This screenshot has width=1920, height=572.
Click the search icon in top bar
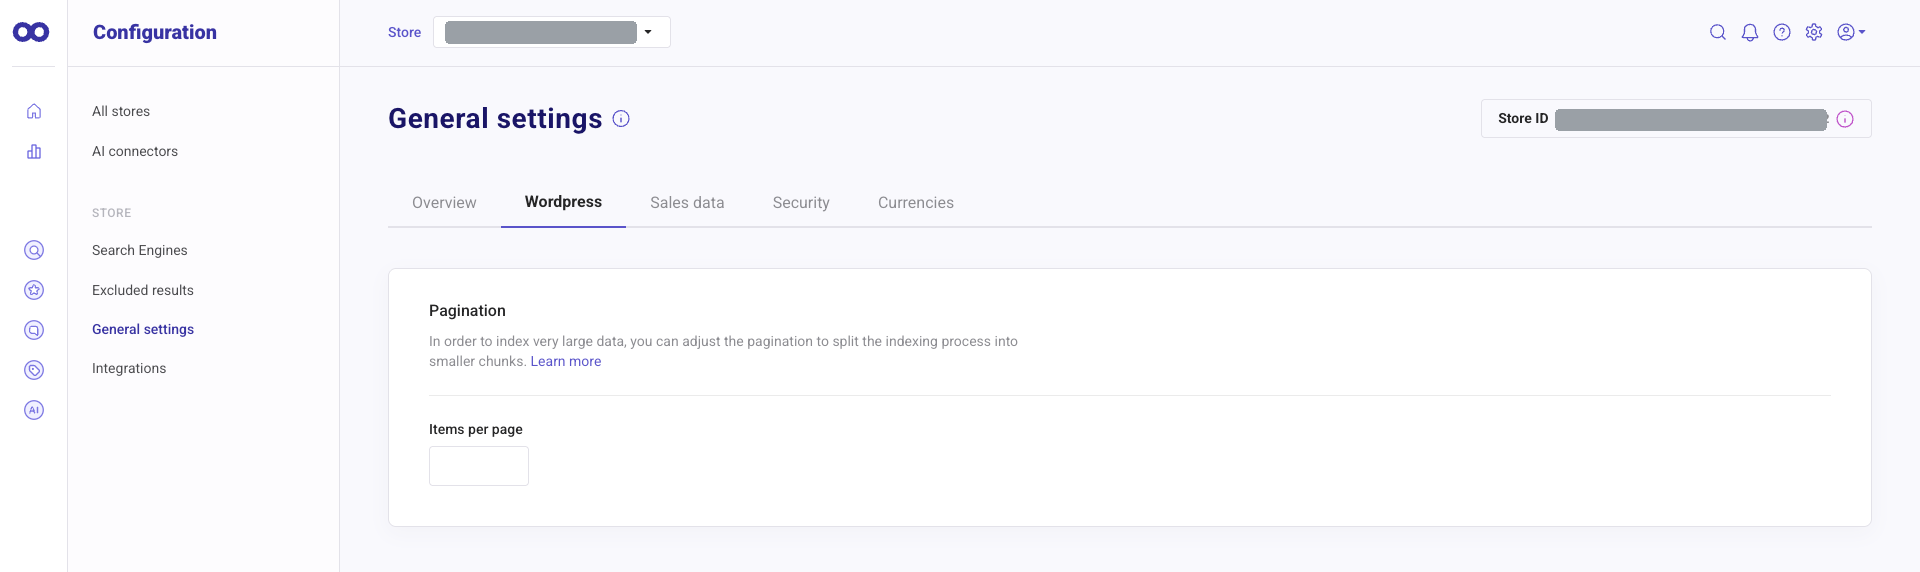1718,32
